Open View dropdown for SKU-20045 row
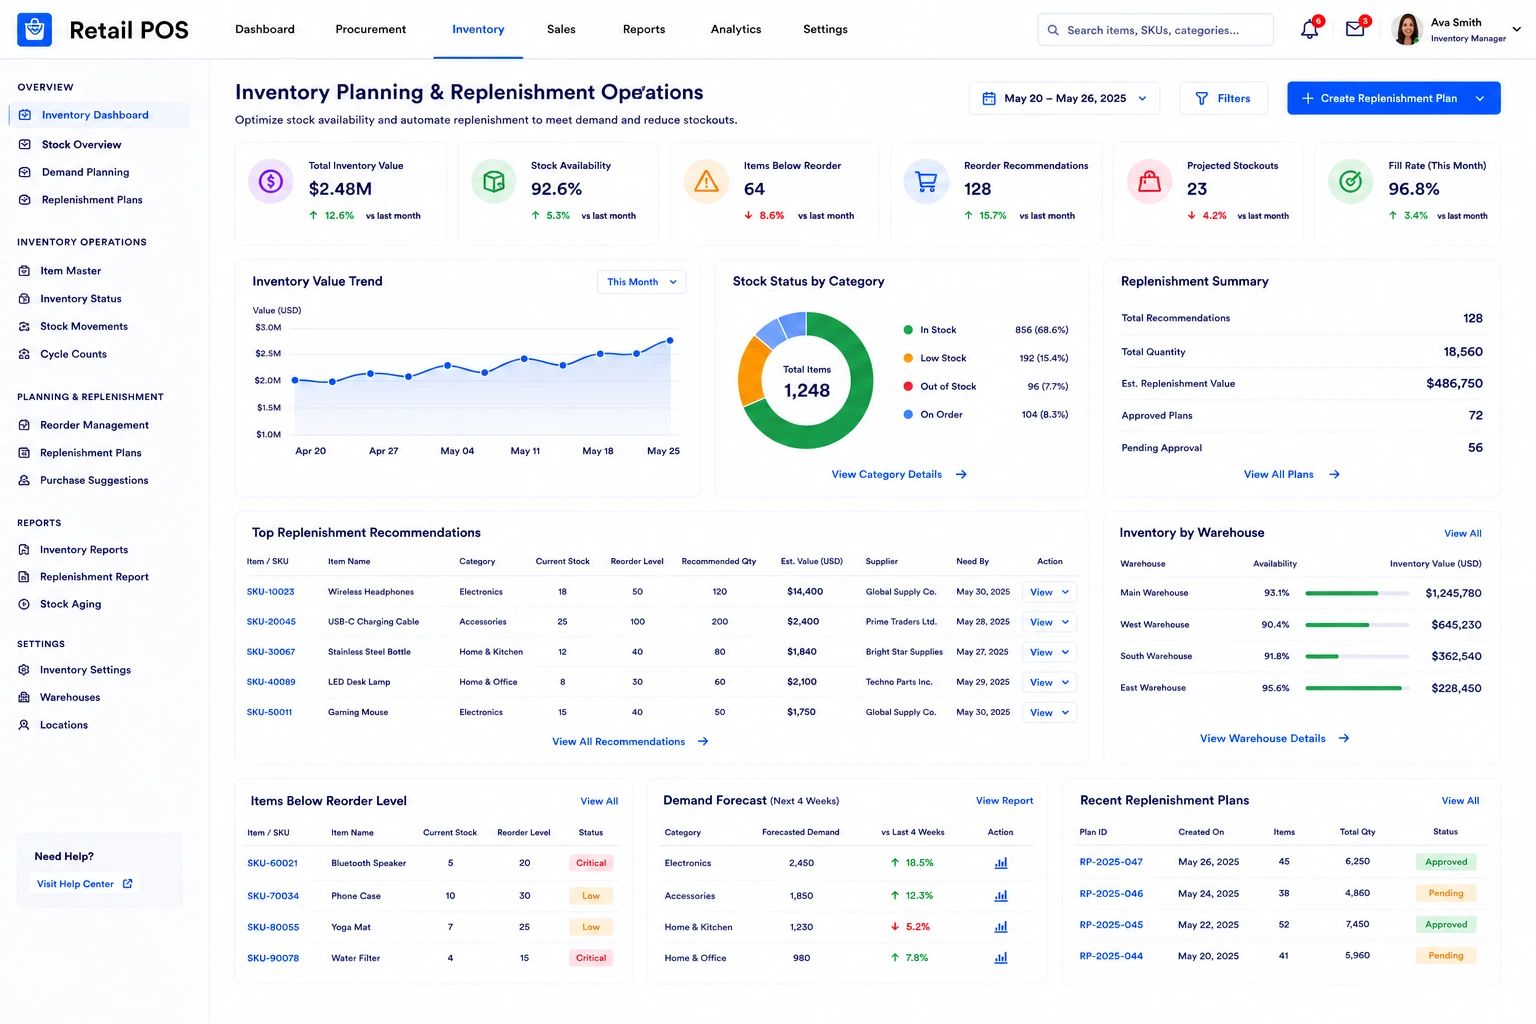 coord(1049,622)
